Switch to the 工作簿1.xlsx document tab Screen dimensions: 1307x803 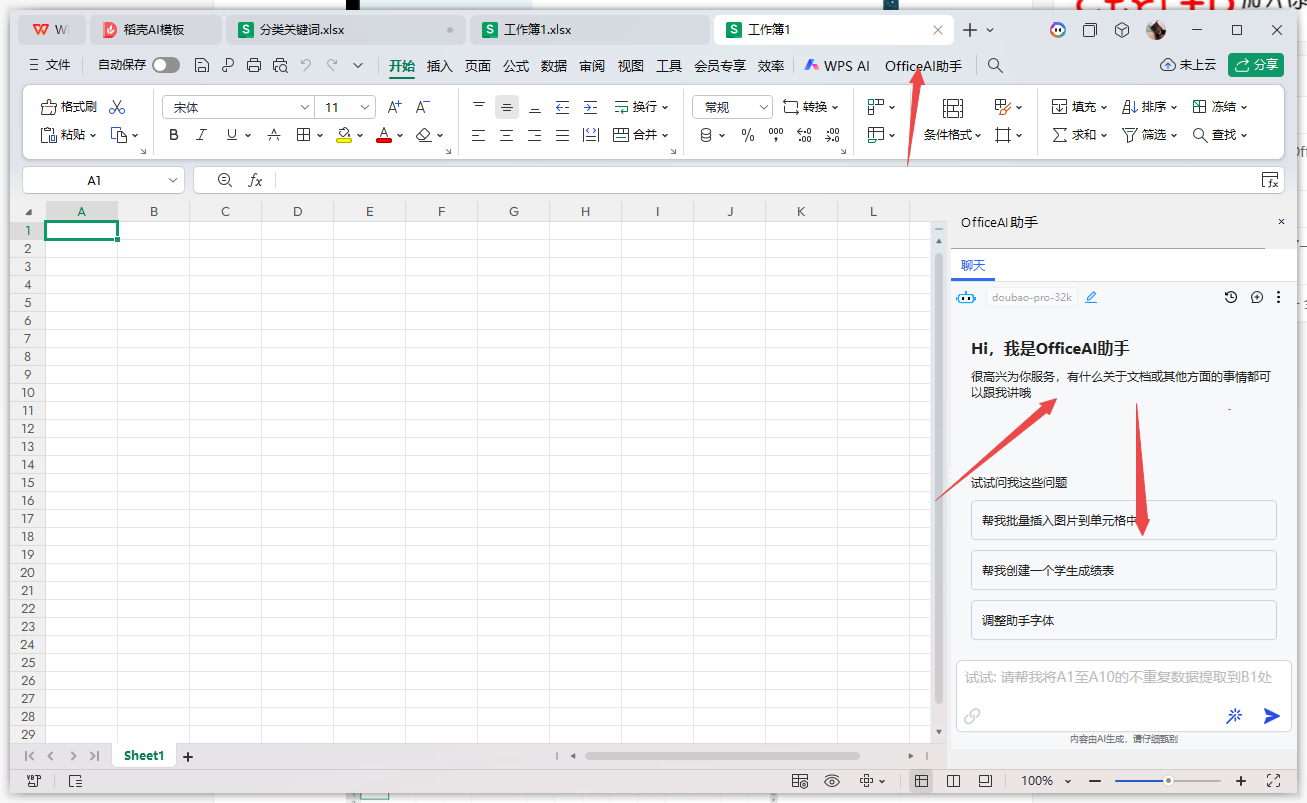(535, 30)
